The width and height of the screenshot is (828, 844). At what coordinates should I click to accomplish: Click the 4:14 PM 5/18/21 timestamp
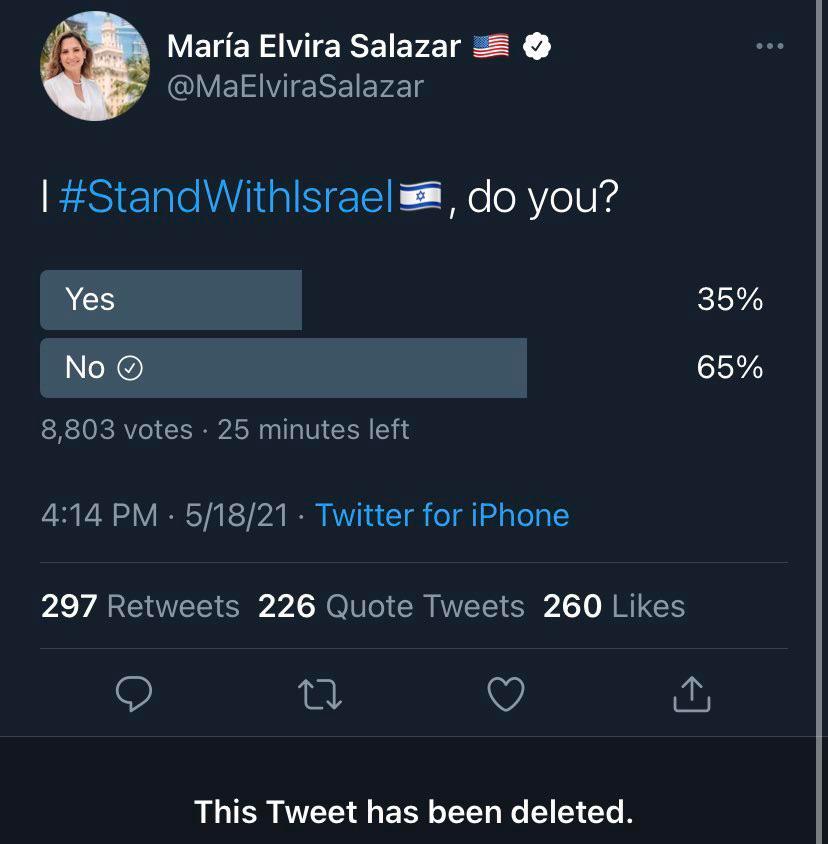coord(164,515)
